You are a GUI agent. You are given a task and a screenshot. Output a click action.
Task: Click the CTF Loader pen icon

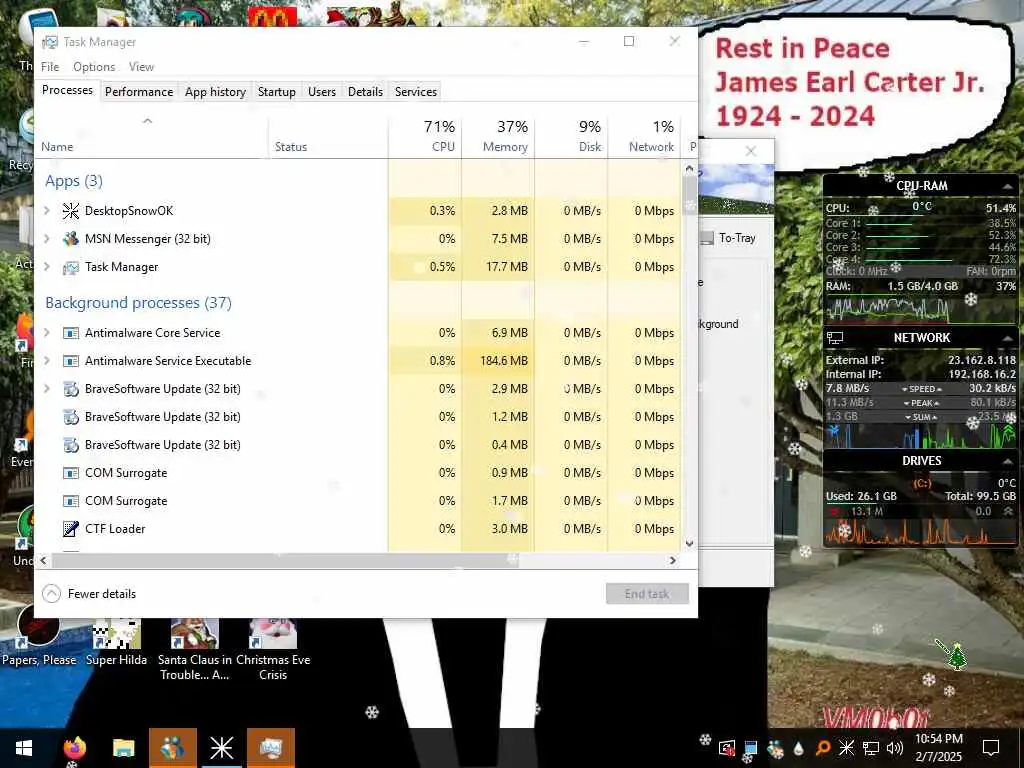pyautogui.click(x=71, y=529)
